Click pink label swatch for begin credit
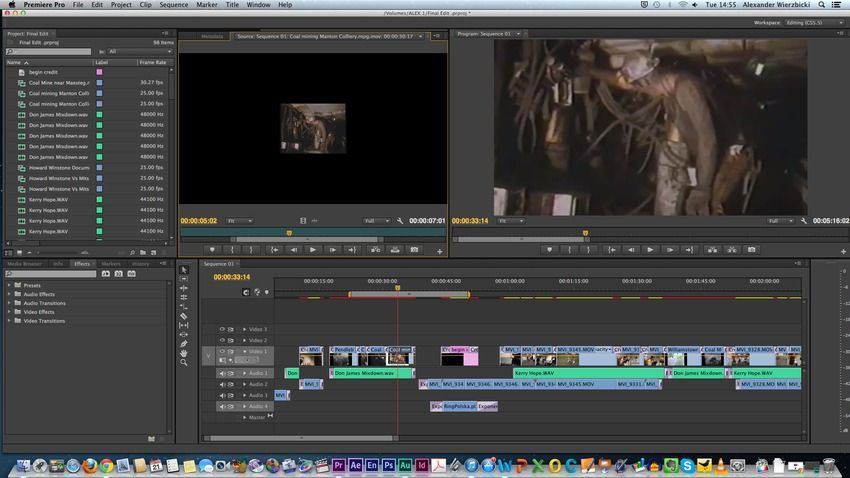The image size is (850, 478). click(99, 72)
